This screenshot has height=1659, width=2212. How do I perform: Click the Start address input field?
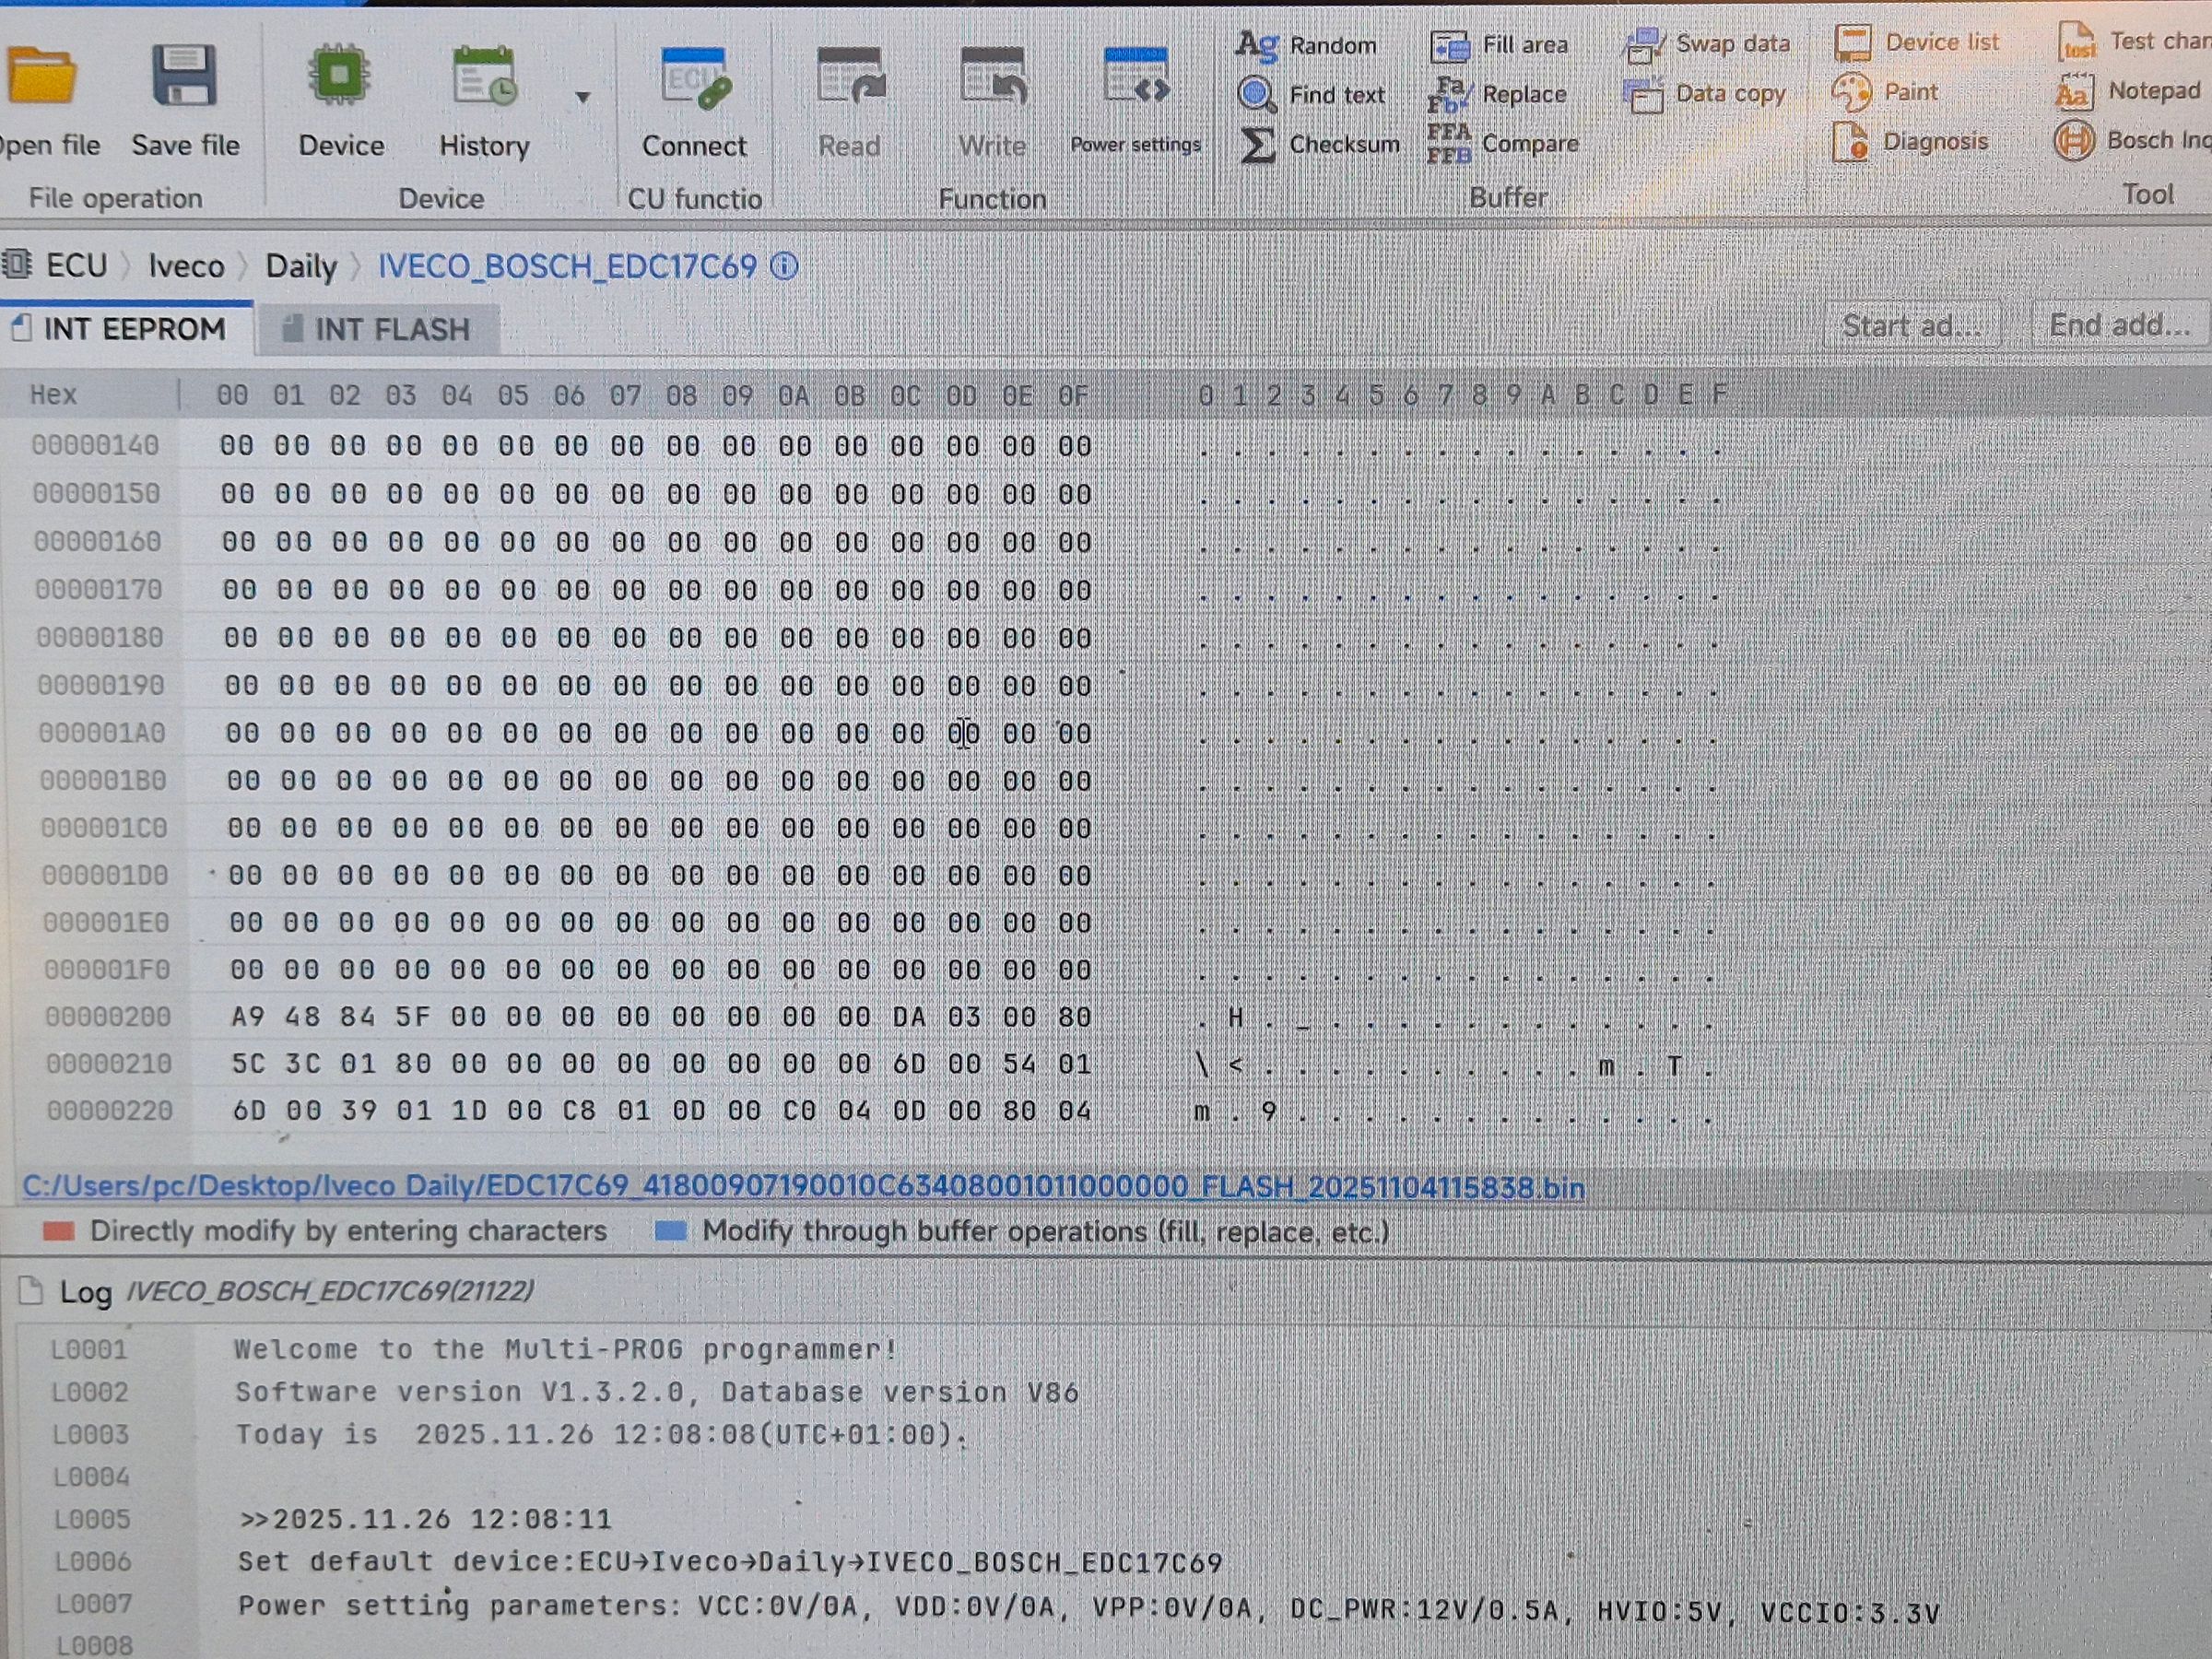1911,326
